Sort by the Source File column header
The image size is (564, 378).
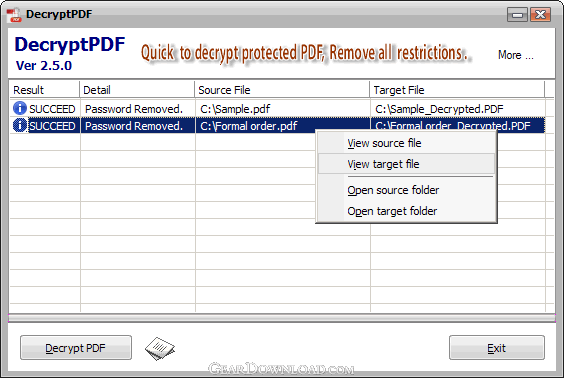pos(282,90)
